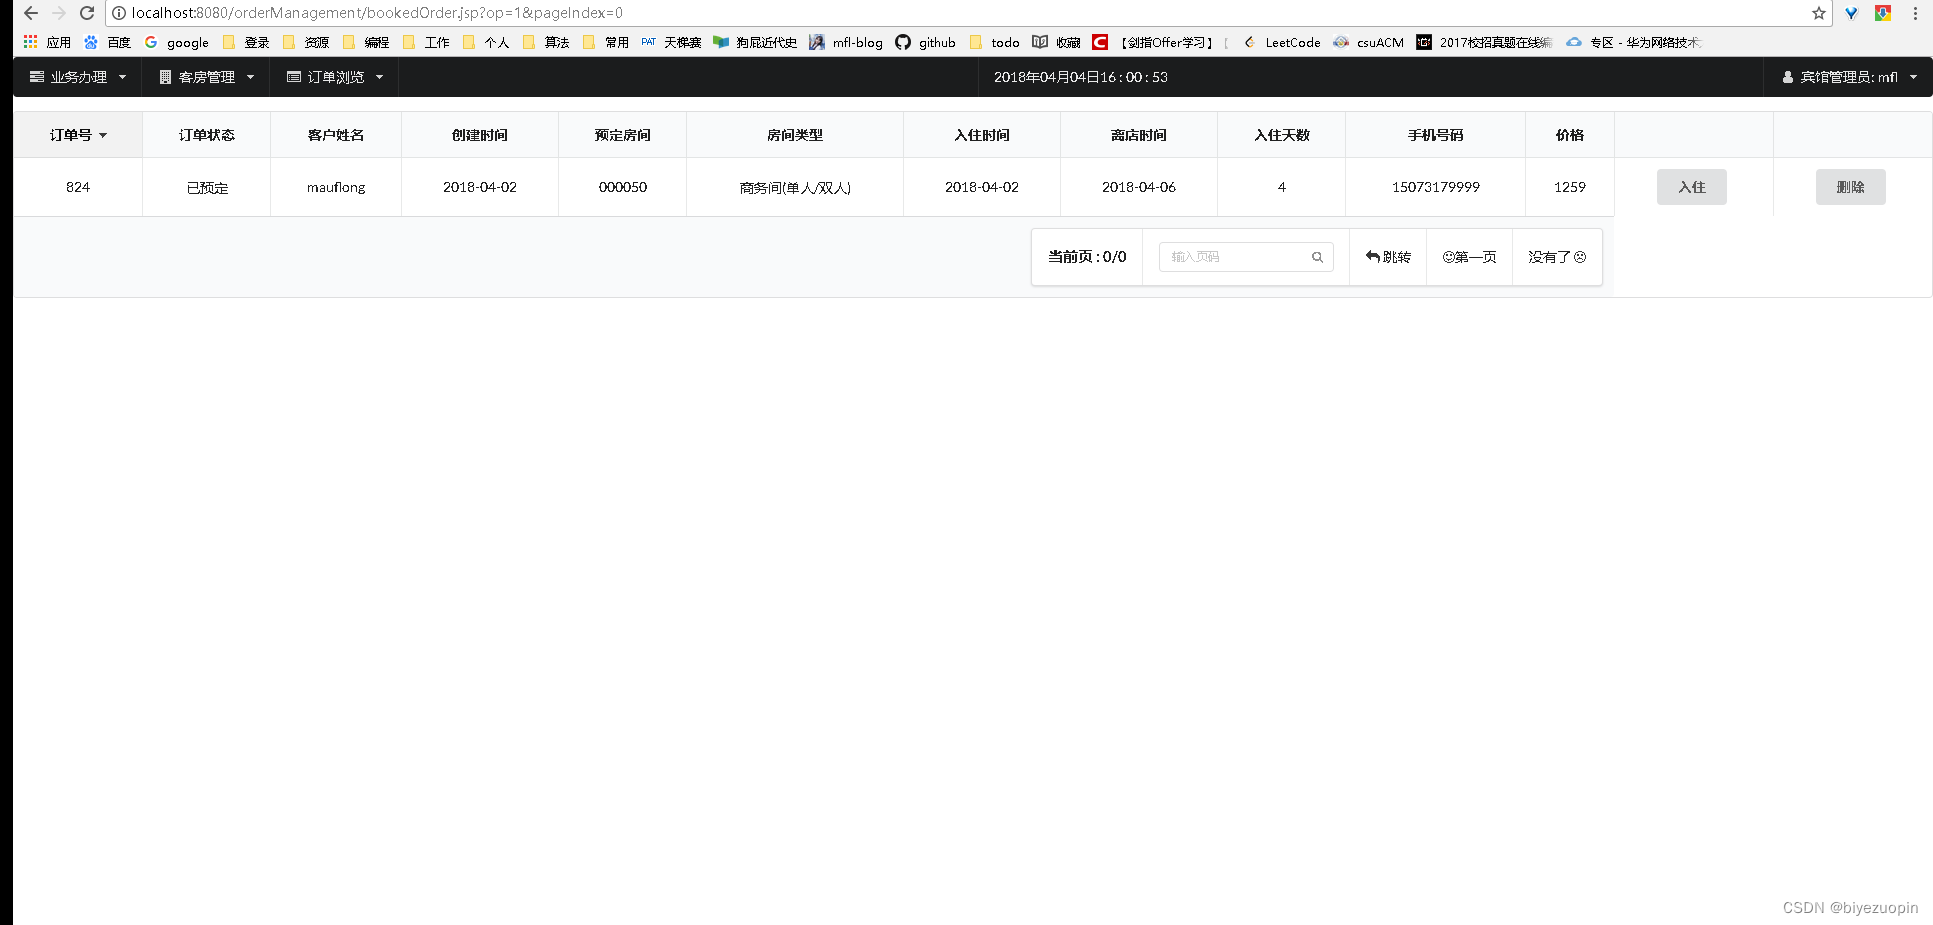Image resolution: width=1933 pixels, height=925 pixels.
Task: Click the 当前页 : 0/0 page indicator
Action: pyautogui.click(x=1087, y=257)
